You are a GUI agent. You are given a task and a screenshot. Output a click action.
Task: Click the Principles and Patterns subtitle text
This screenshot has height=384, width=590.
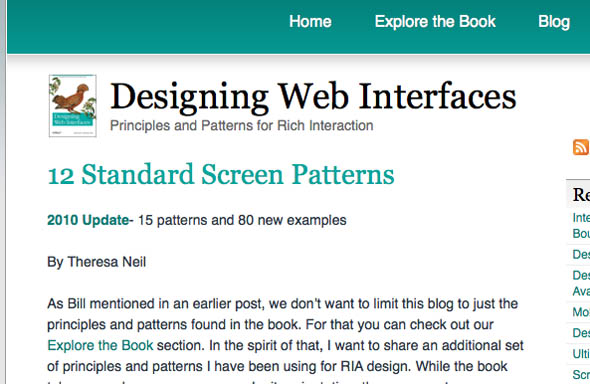[x=242, y=126]
